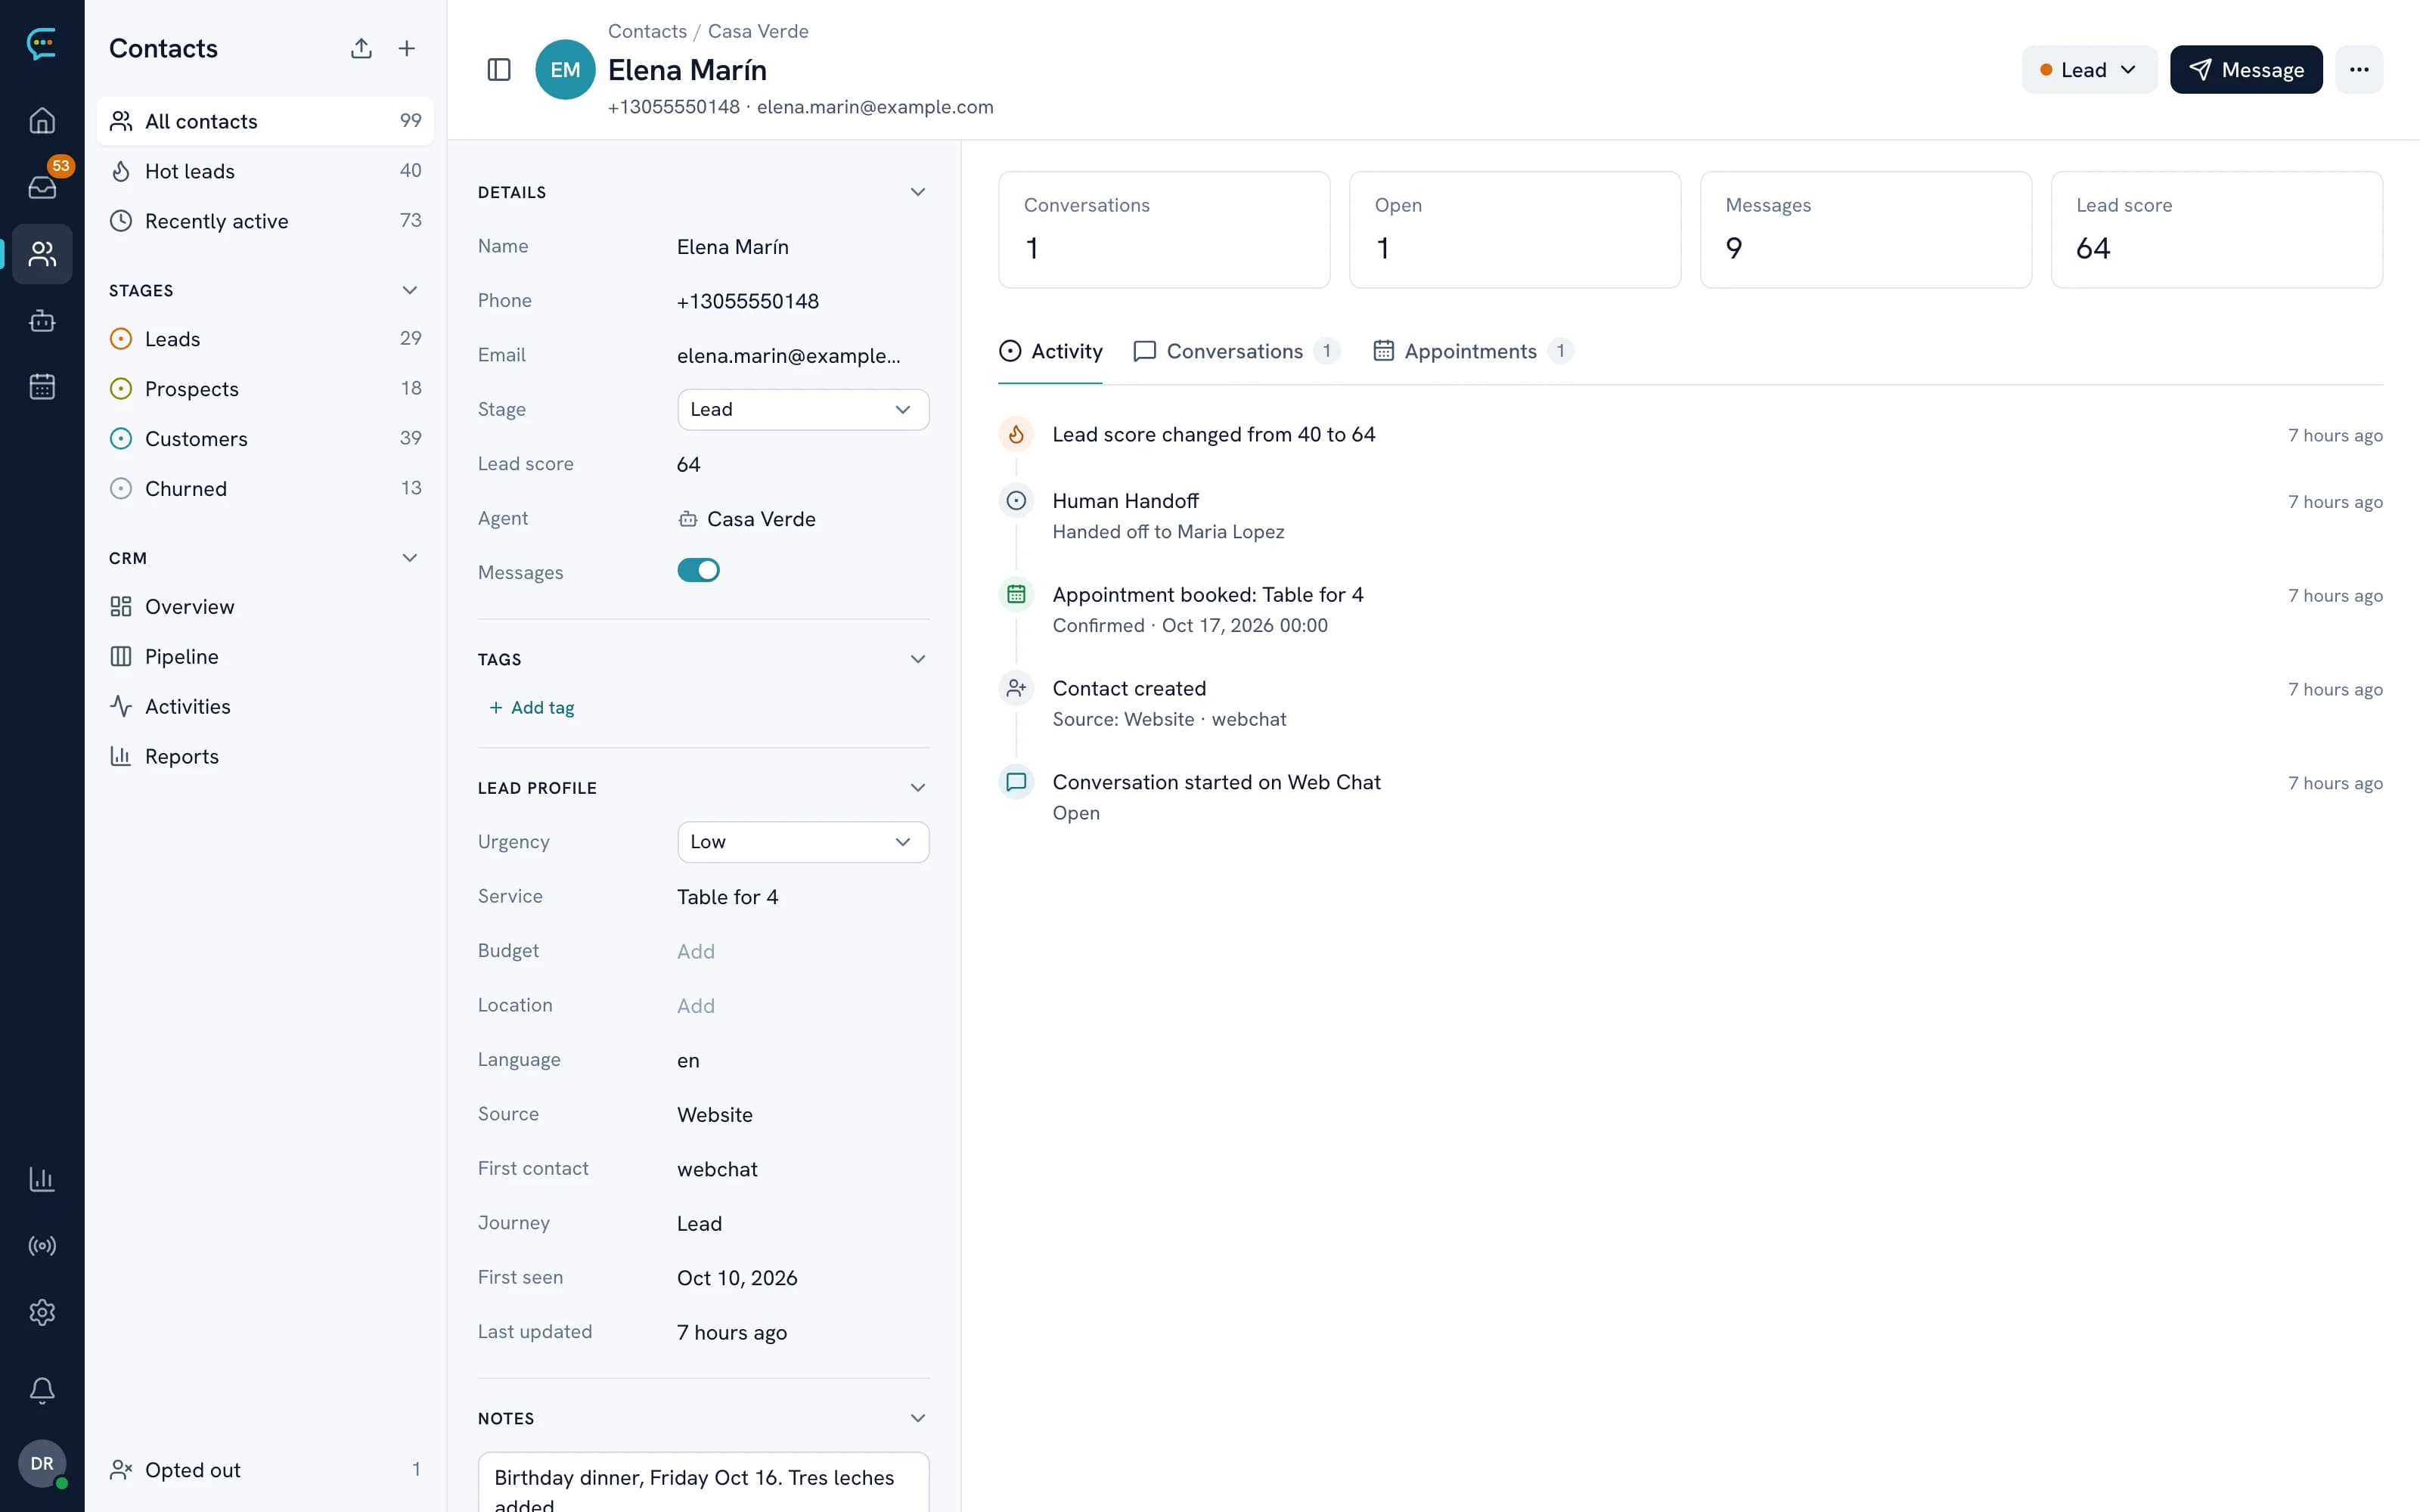Open Recently active contacts
This screenshot has width=2420, height=1512.
click(265, 221)
